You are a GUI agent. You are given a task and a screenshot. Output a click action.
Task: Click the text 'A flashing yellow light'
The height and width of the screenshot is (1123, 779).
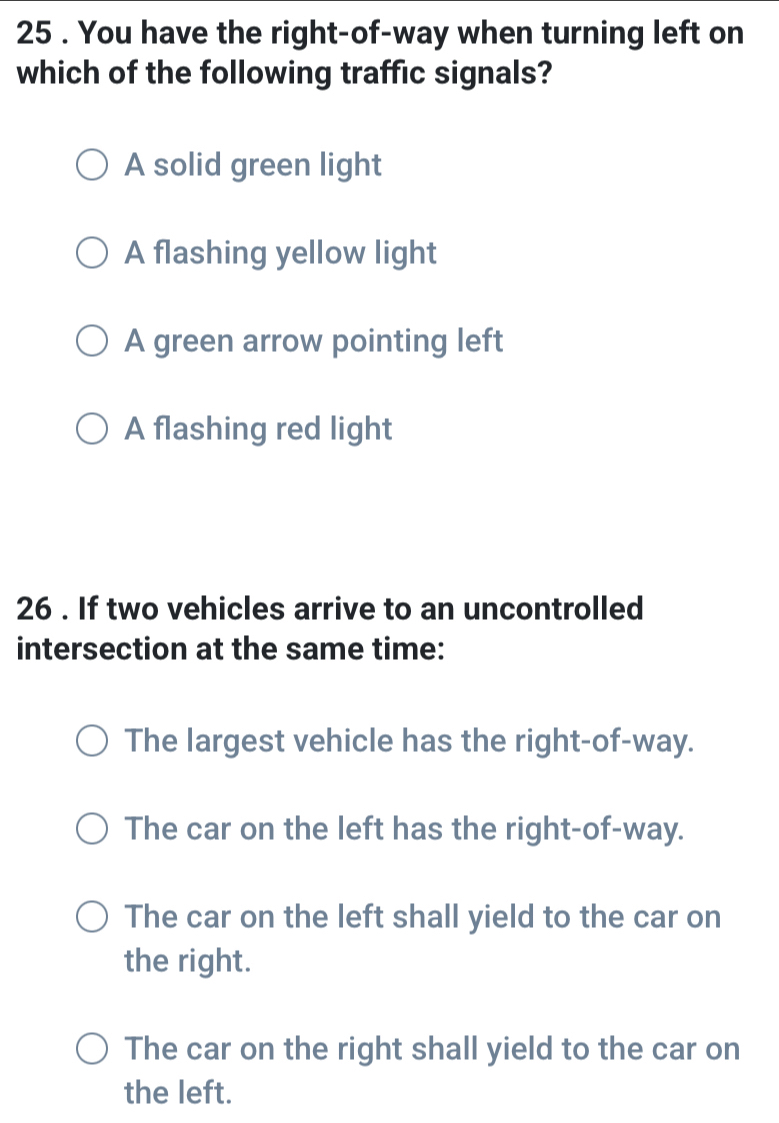click(280, 252)
